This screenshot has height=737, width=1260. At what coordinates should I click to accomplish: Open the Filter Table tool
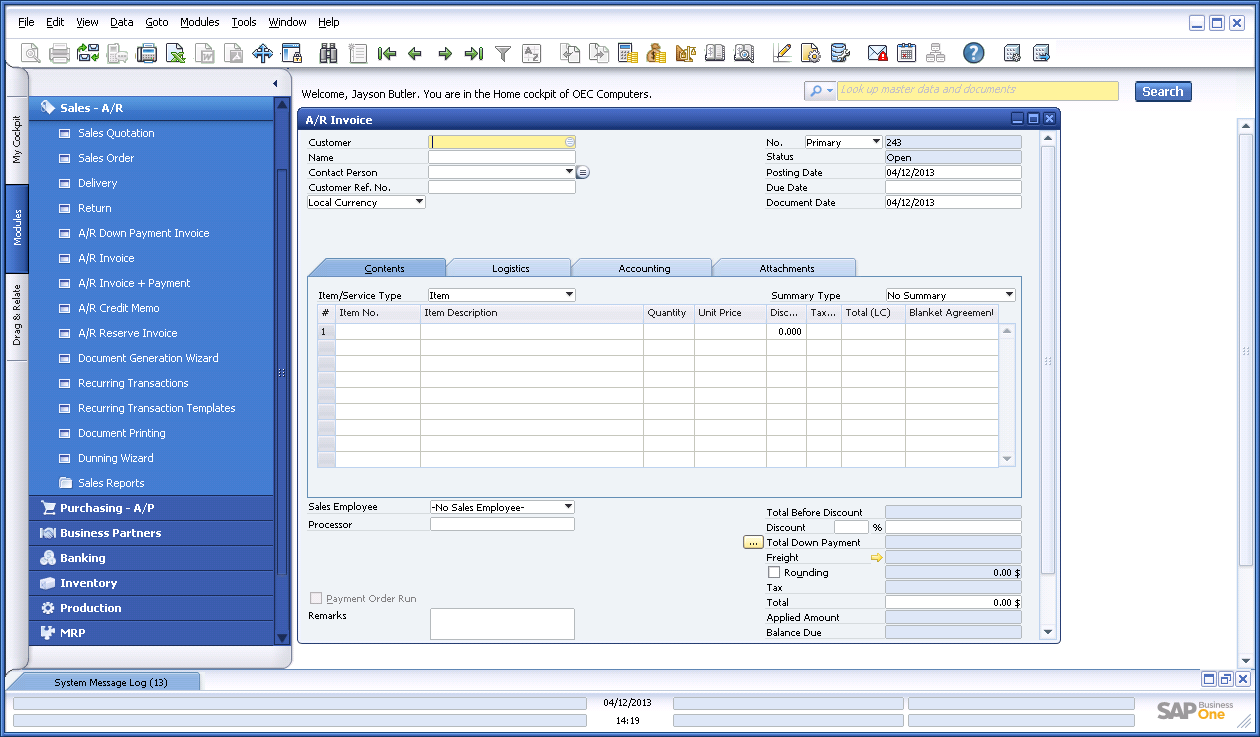503,53
